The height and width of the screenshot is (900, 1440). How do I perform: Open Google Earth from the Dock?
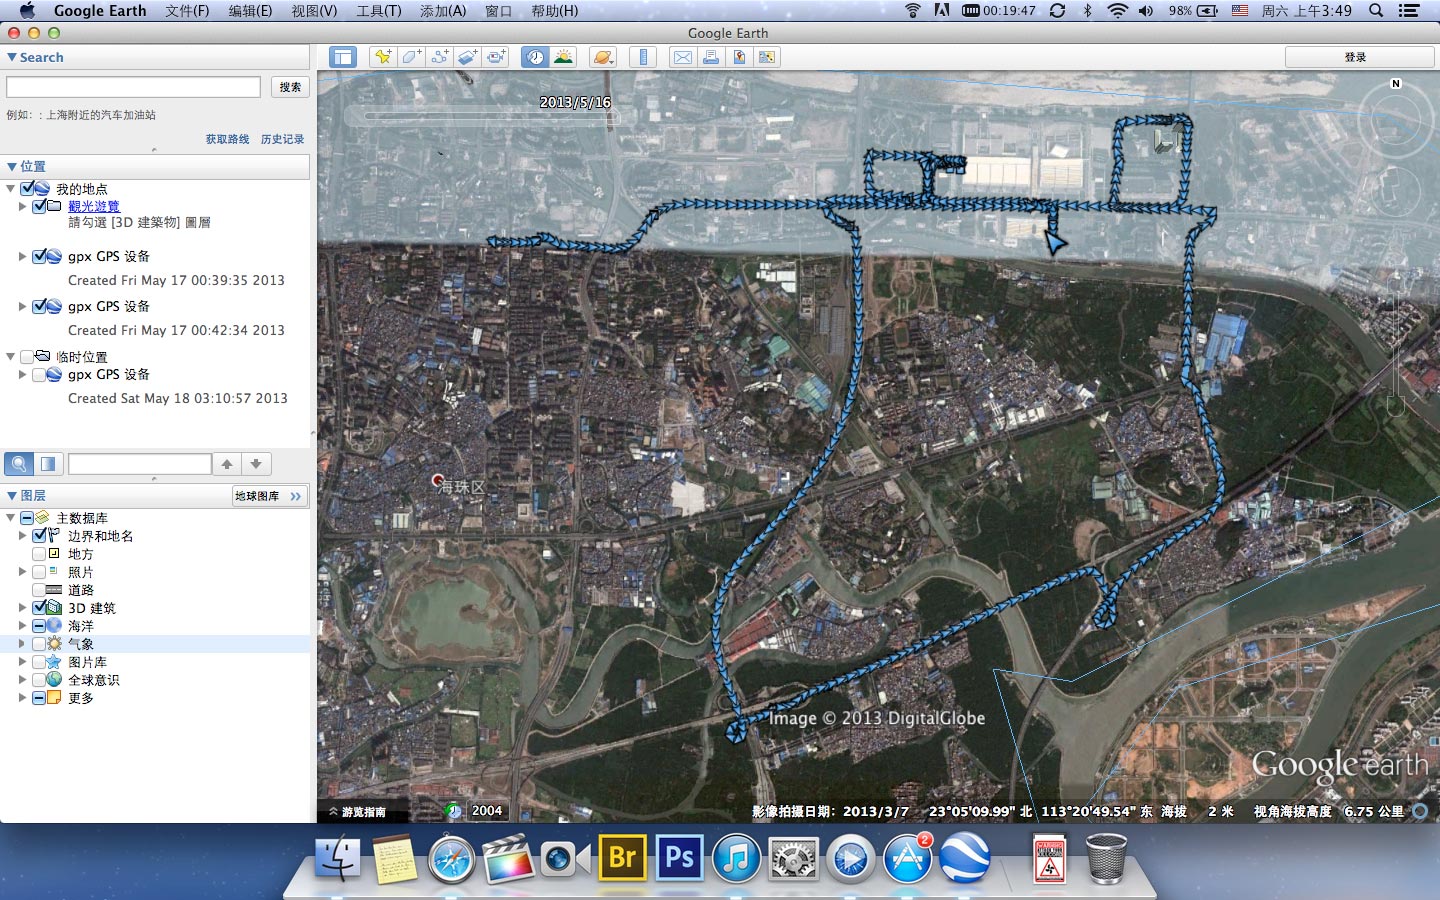point(965,858)
